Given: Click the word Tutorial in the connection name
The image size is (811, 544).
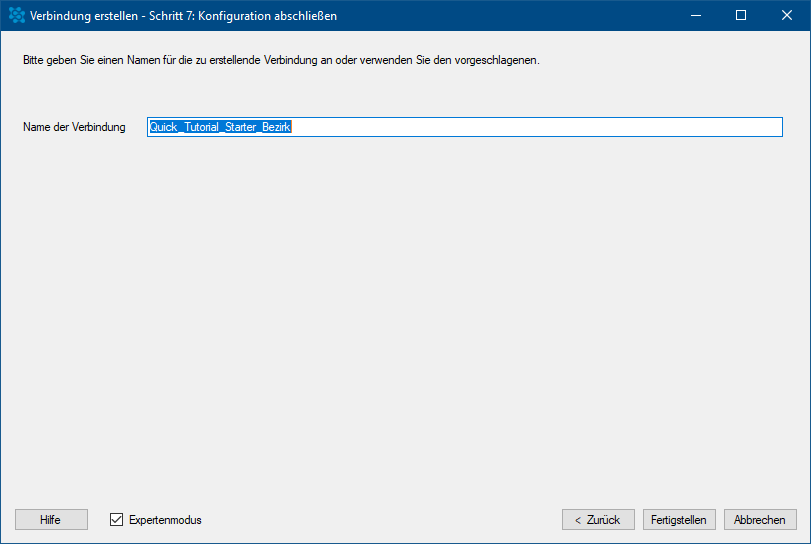Looking at the screenshot, I should [202, 127].
